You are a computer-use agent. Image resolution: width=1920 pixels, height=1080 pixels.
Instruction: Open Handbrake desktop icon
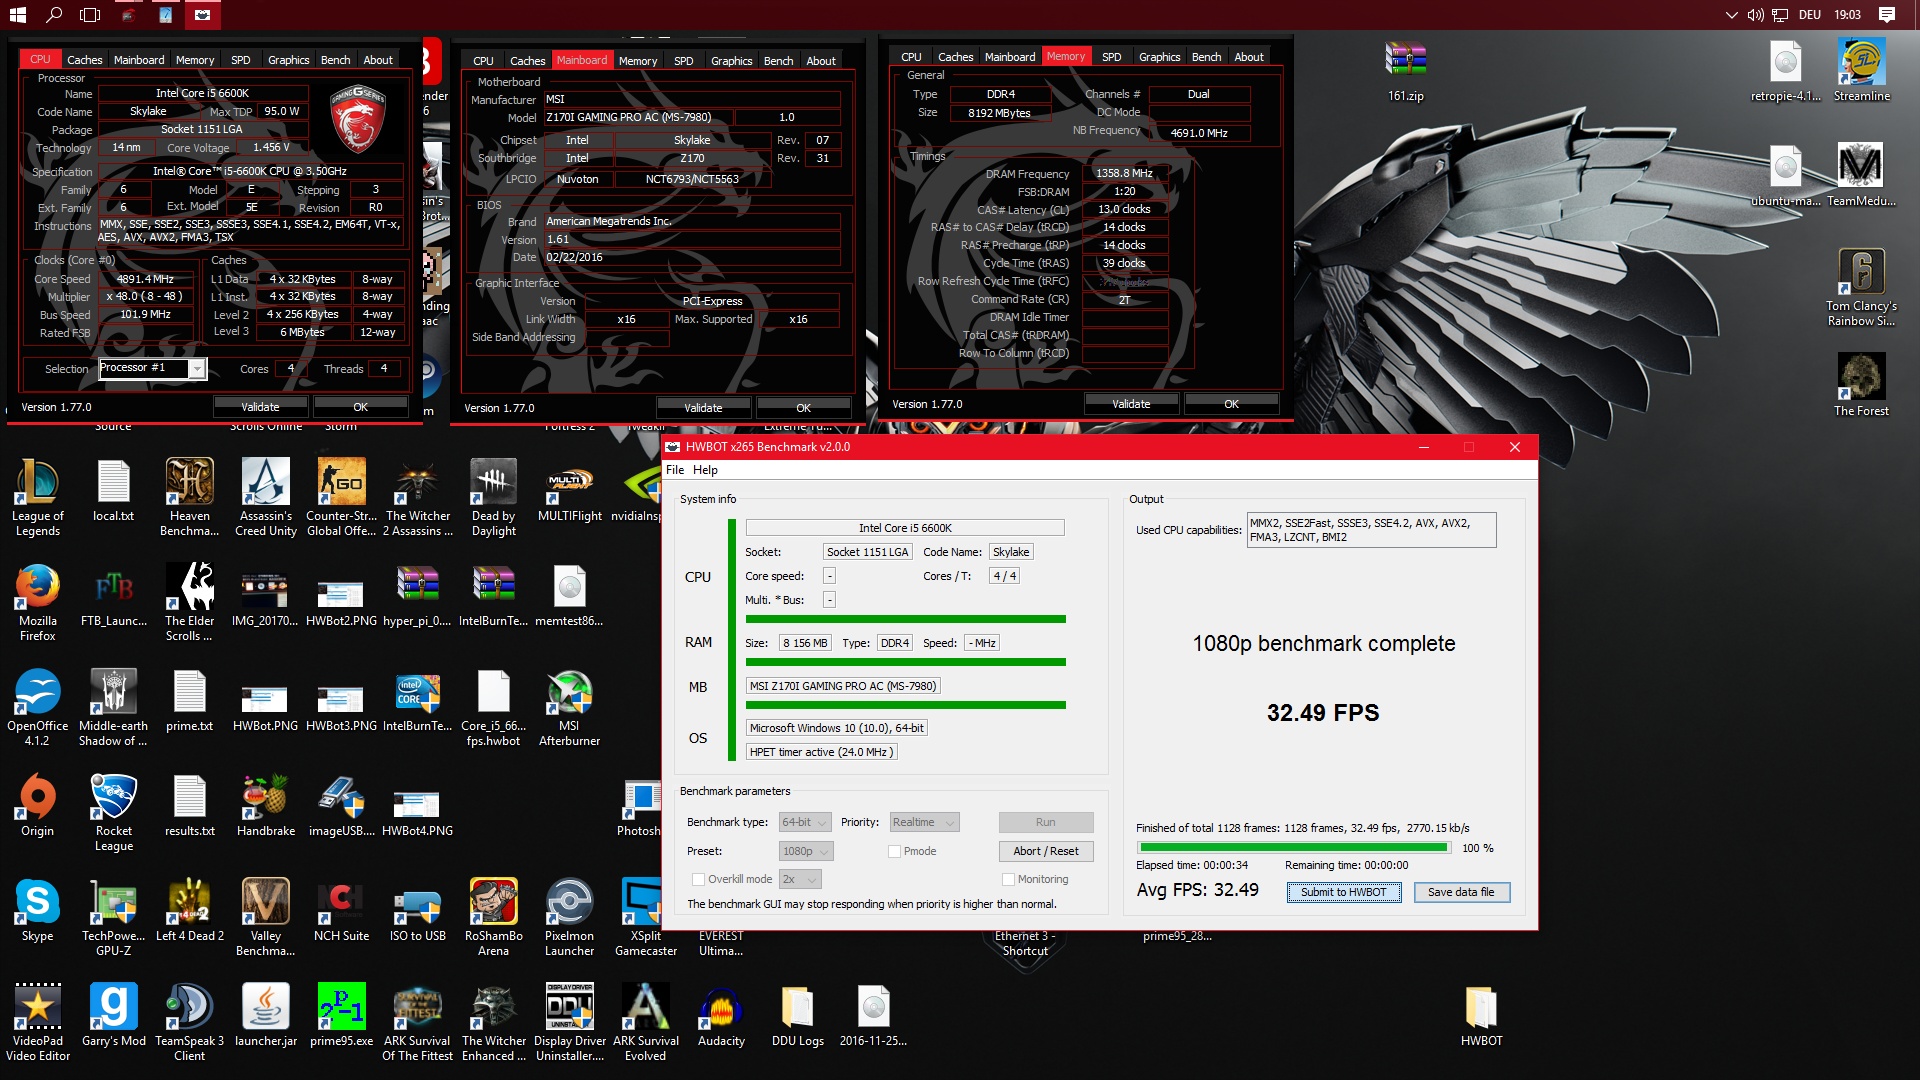coord(265,805)
